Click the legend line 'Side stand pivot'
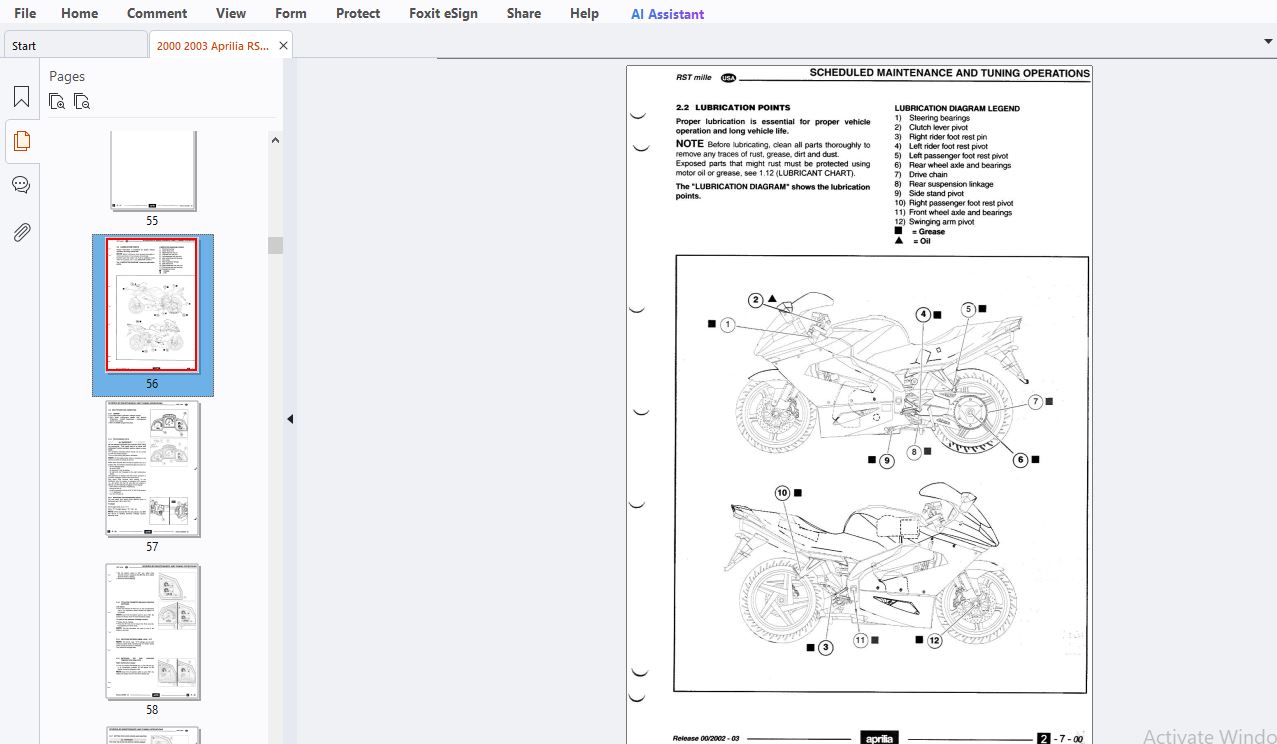Viewport: 1277px width, 744px height. 936,194
